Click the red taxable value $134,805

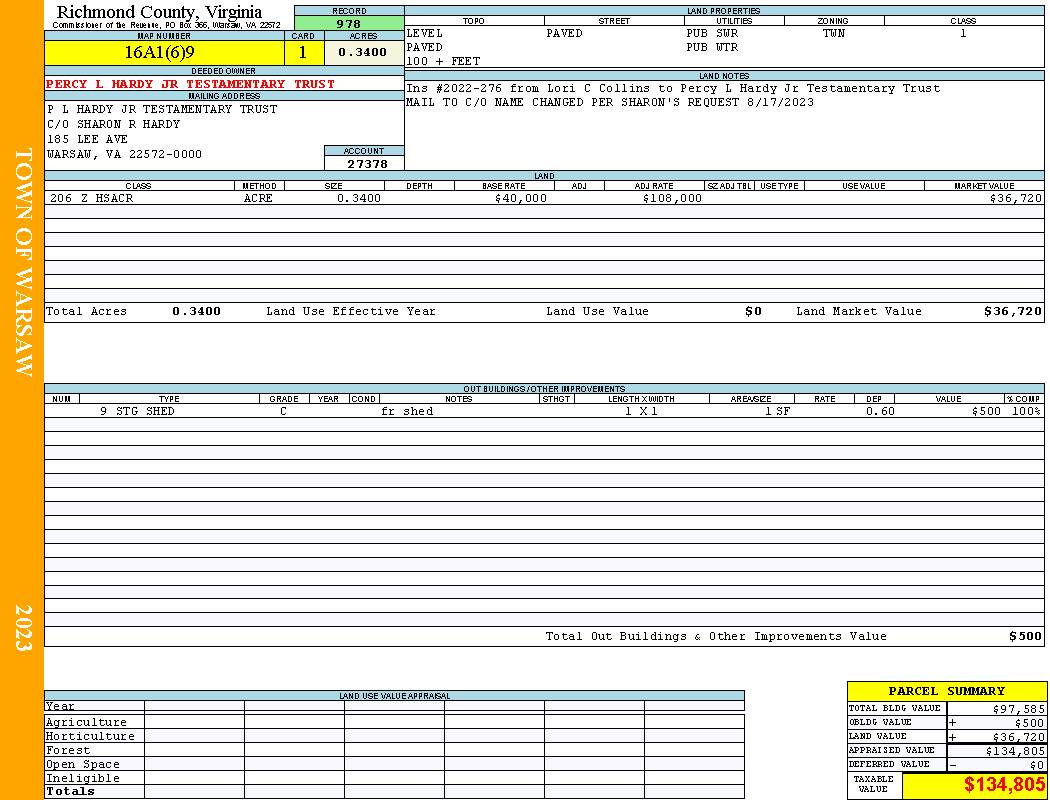point(1004,785)
